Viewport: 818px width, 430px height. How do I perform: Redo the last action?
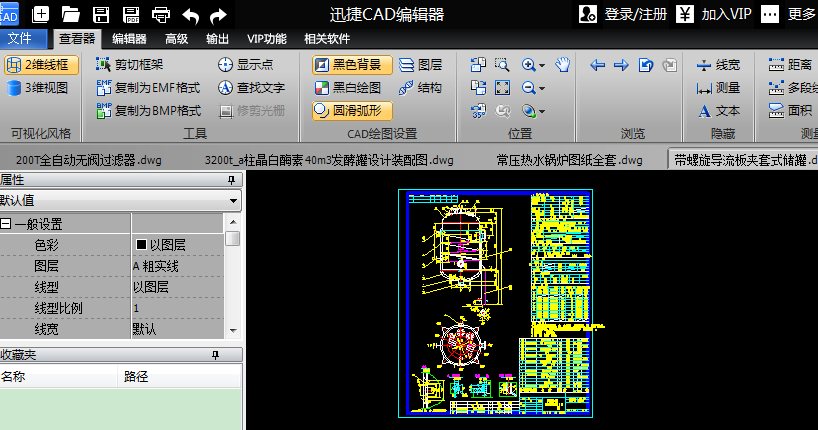tap(218, 16)
